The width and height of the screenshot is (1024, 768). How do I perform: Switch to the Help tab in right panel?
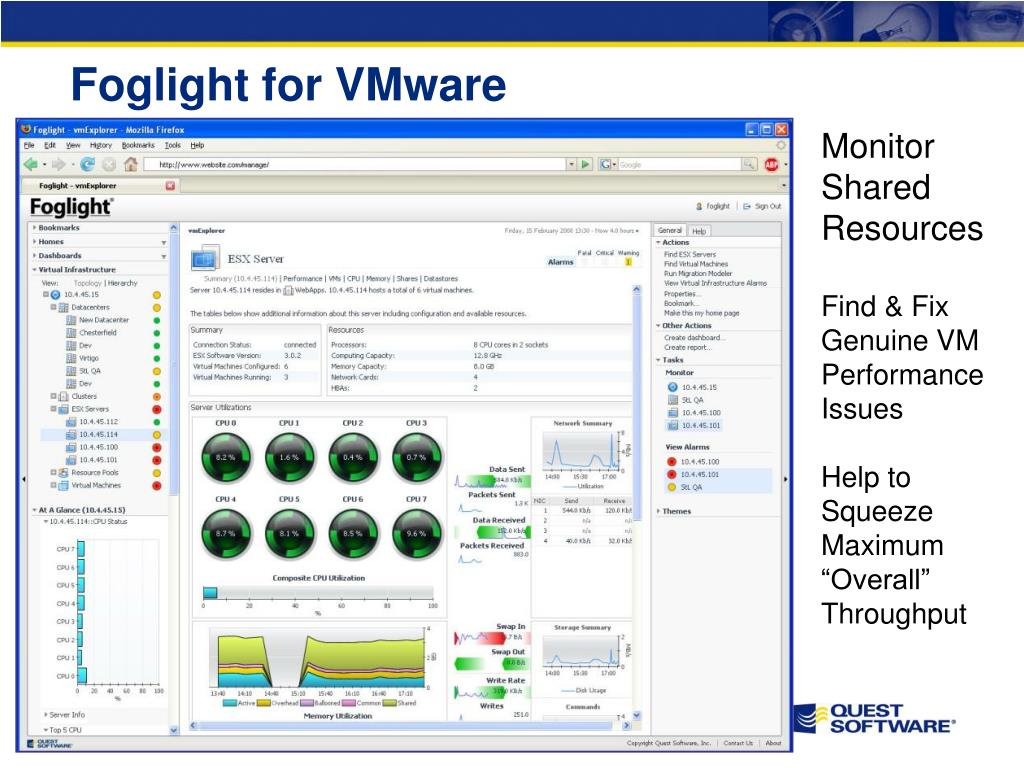699,231
